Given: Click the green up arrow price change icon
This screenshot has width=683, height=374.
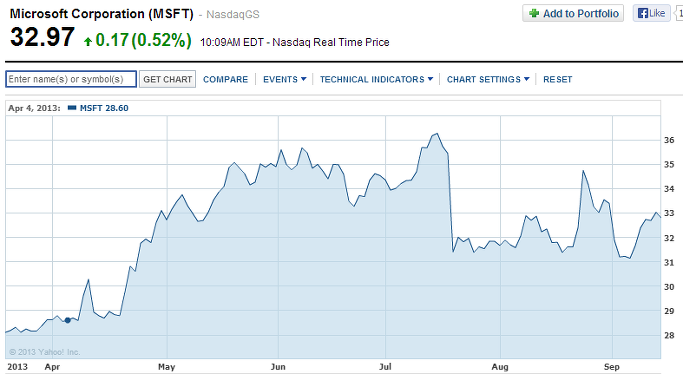Looking at the screenshot, I should (88, 41).
